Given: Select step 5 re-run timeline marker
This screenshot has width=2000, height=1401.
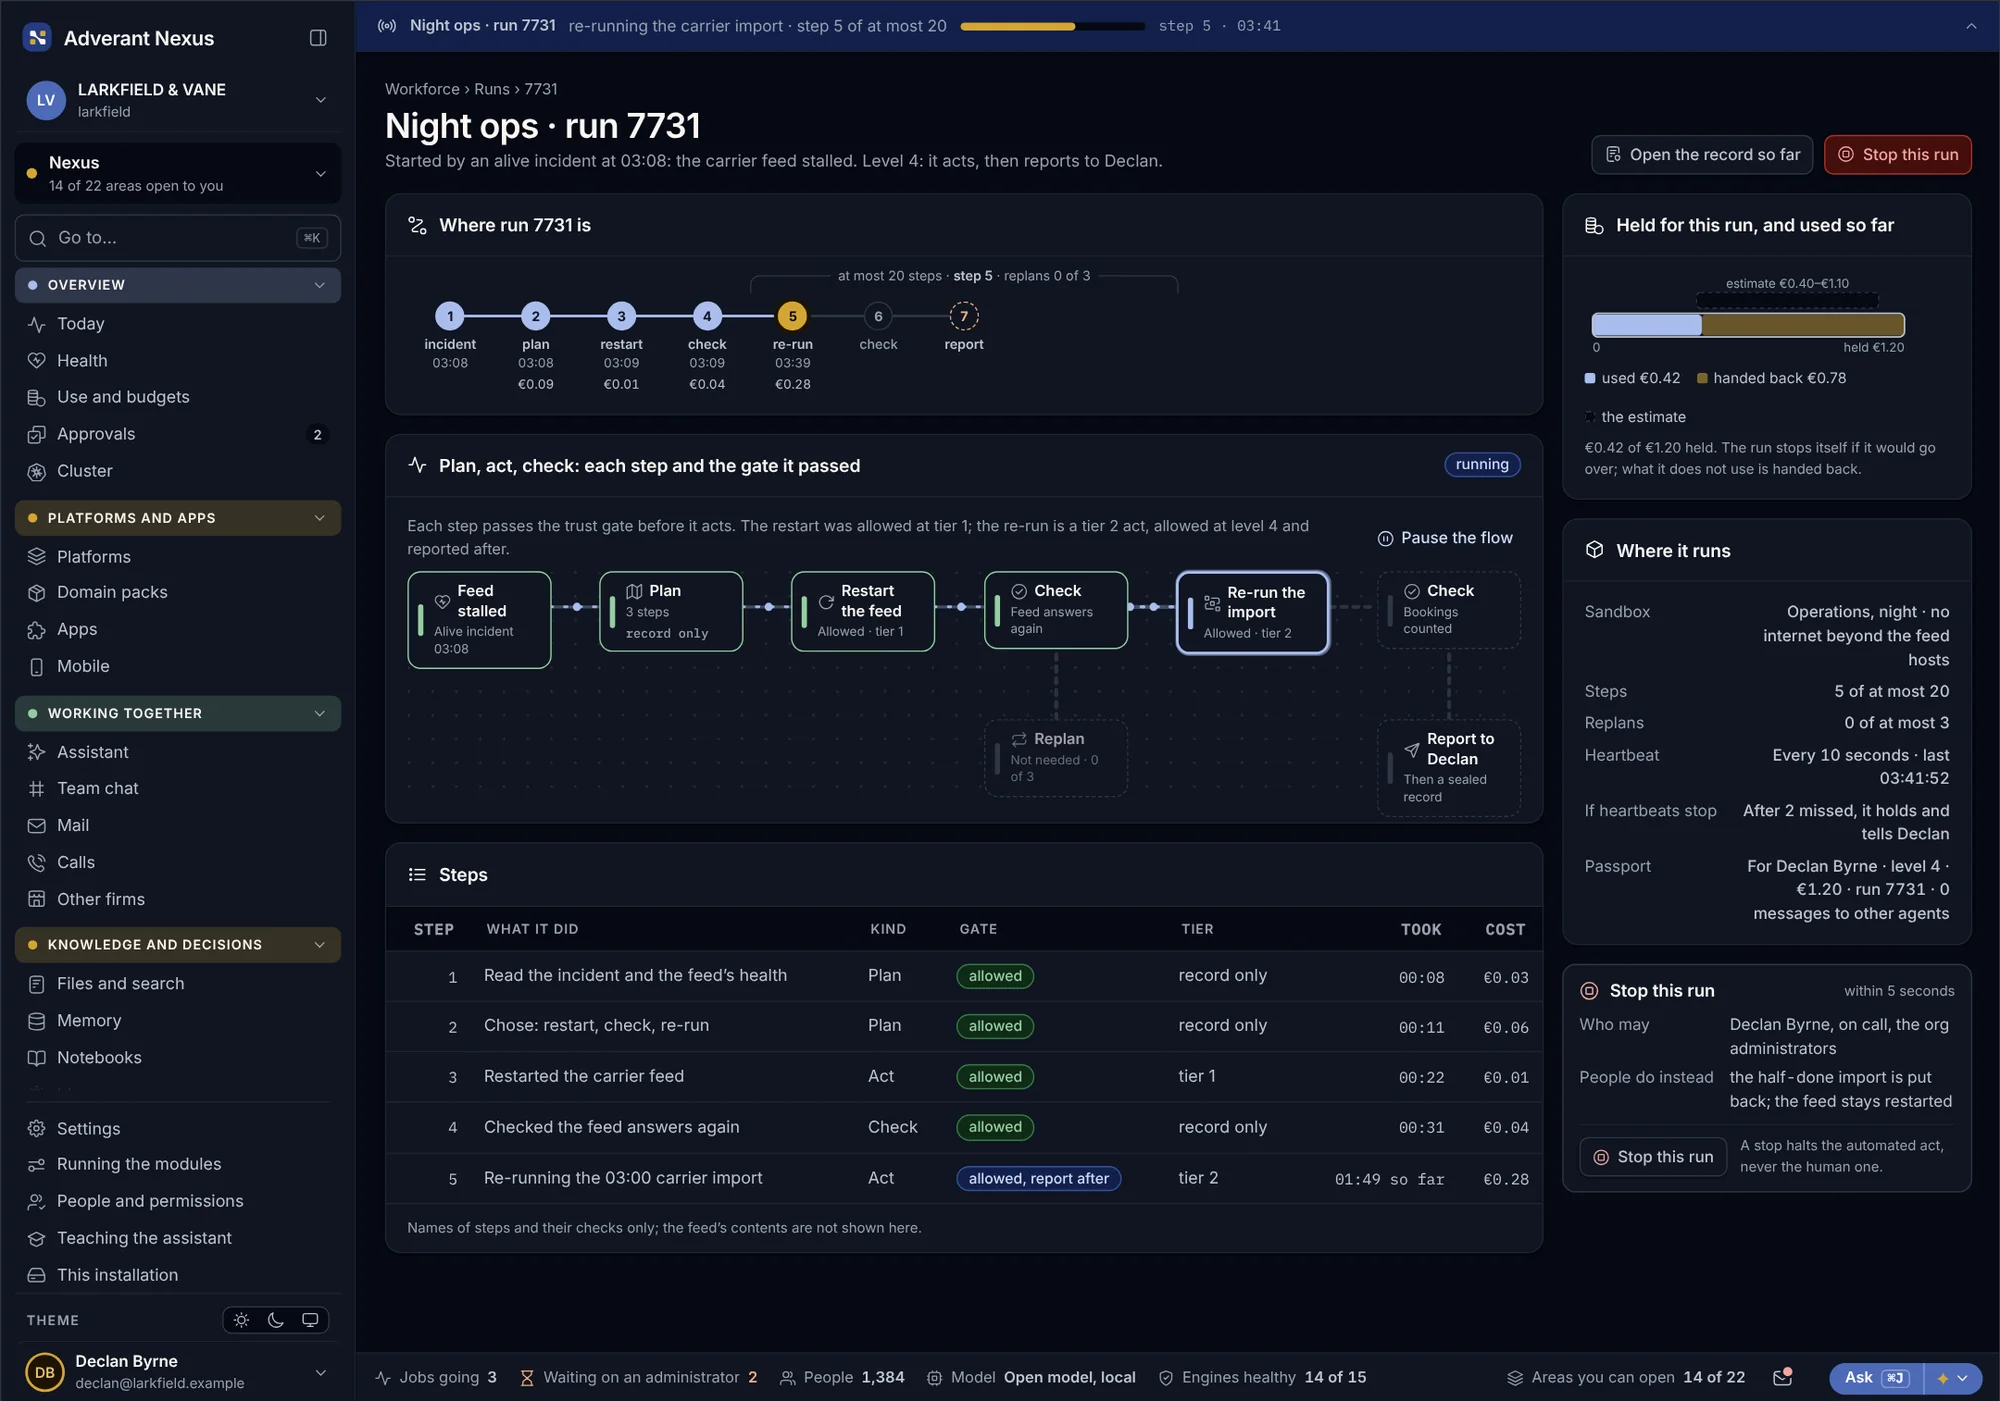Looking at the screenshot, I should [x=793, y=316].
